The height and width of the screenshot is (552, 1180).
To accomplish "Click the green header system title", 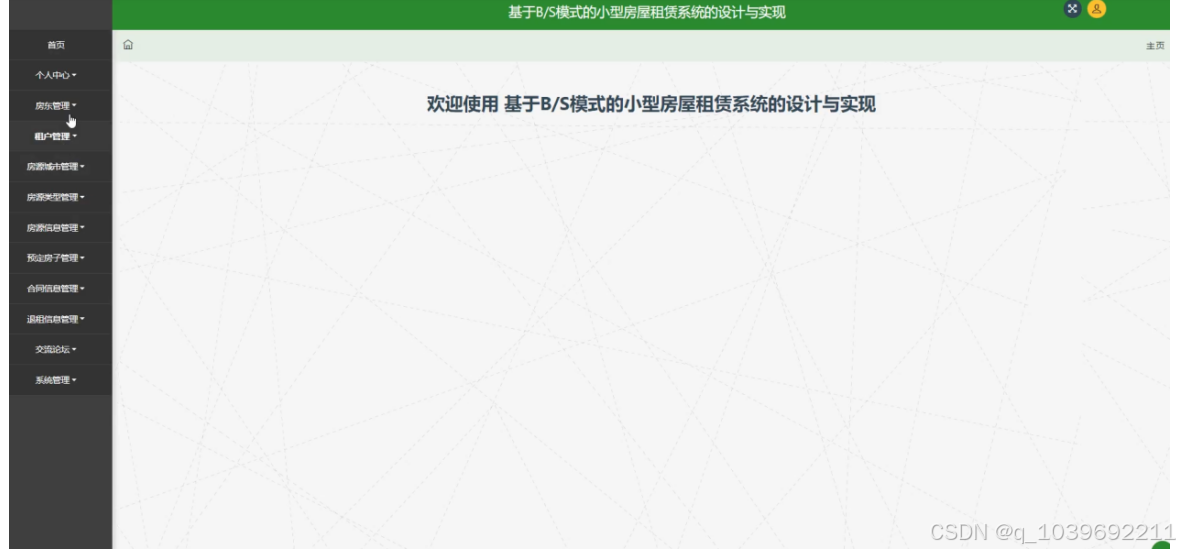I will pyautogui.click(x=646, y=12).
